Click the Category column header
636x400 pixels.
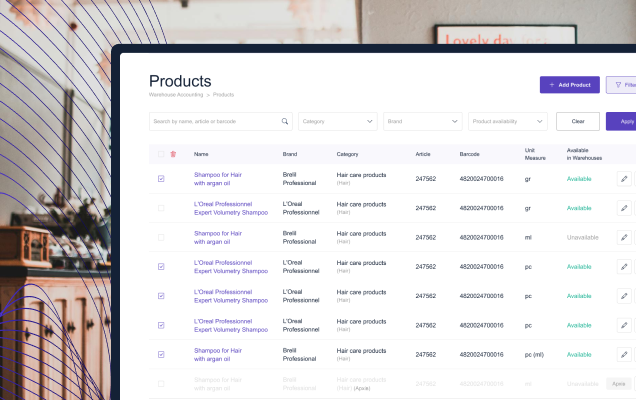[x=347, y=154]
